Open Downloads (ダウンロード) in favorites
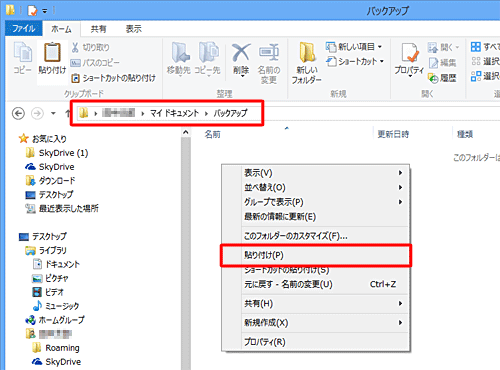This screenshot has height=370, width=500. click(50, 181)
